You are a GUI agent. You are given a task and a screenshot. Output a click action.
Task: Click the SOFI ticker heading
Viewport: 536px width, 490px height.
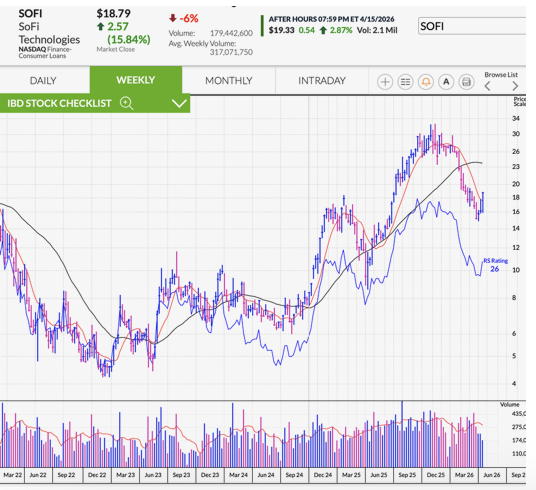pos(30,14)
